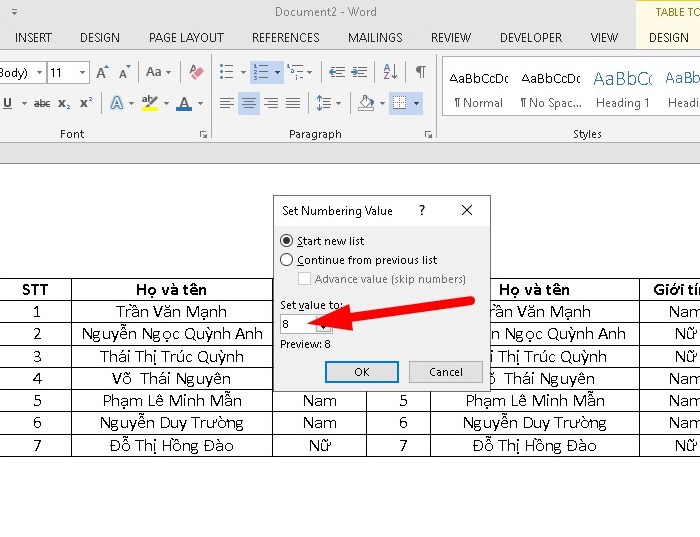Click the cell Trần Văn Mạnh in left table
This screenshot has width=700, height=537.
point(171,312)
